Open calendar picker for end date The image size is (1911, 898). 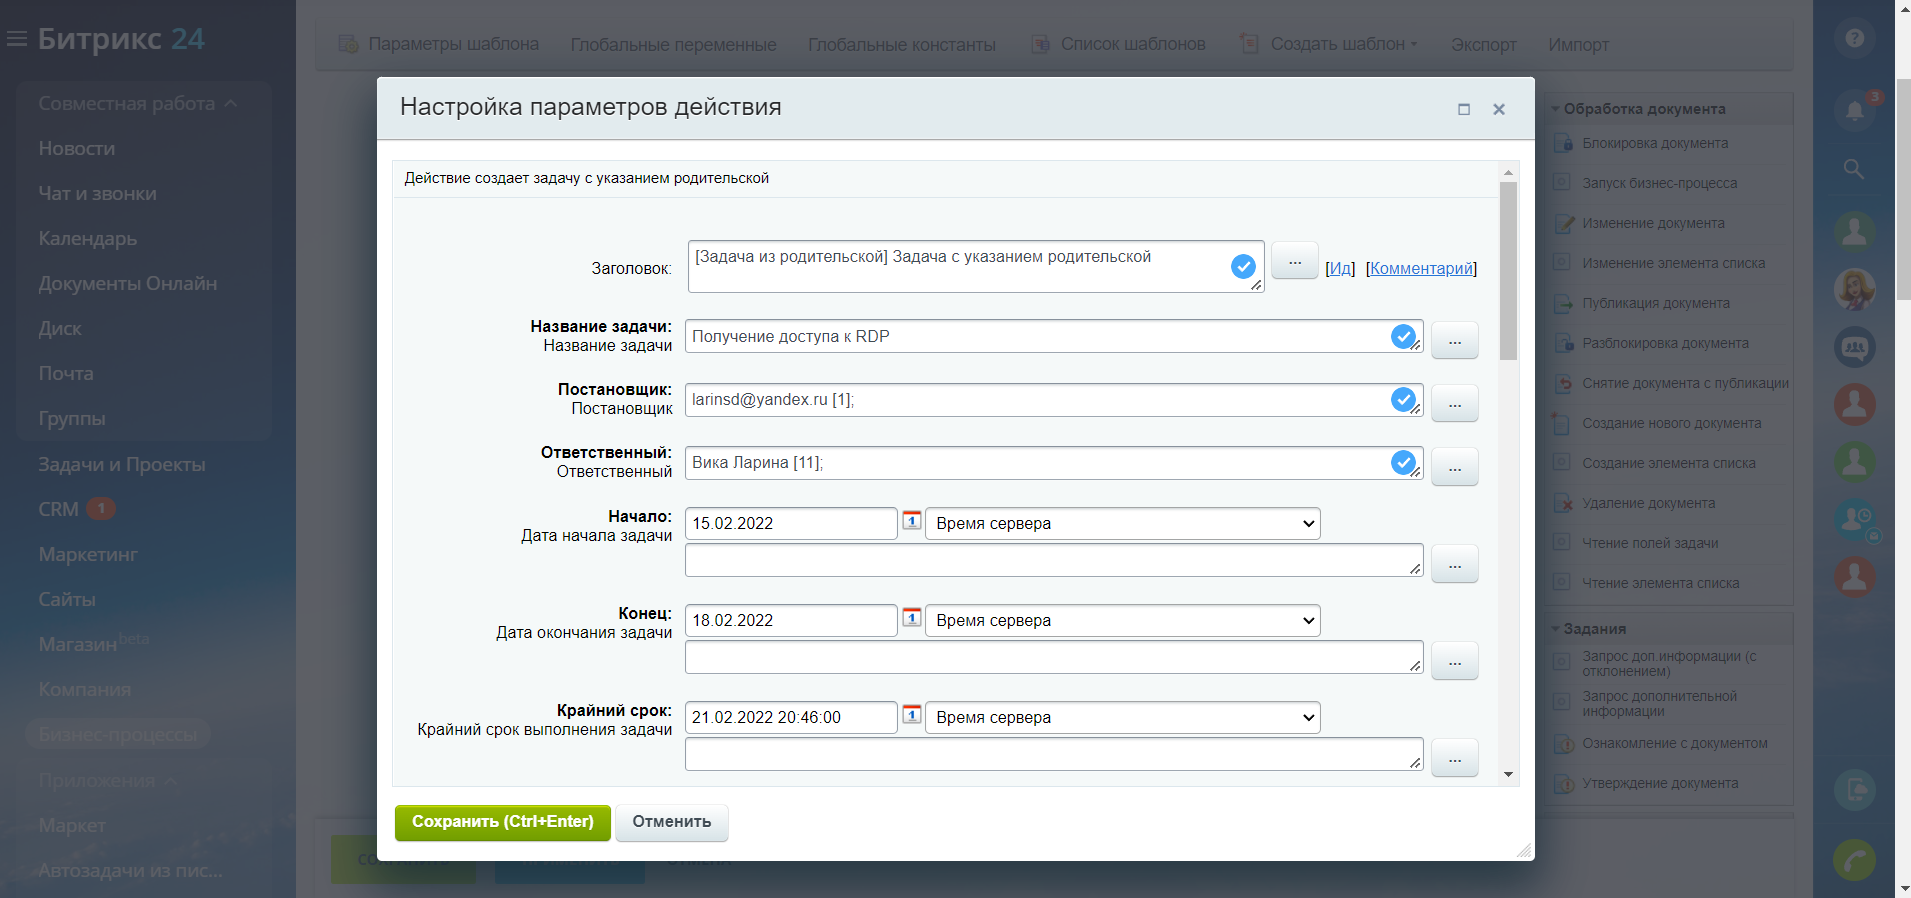911,617
